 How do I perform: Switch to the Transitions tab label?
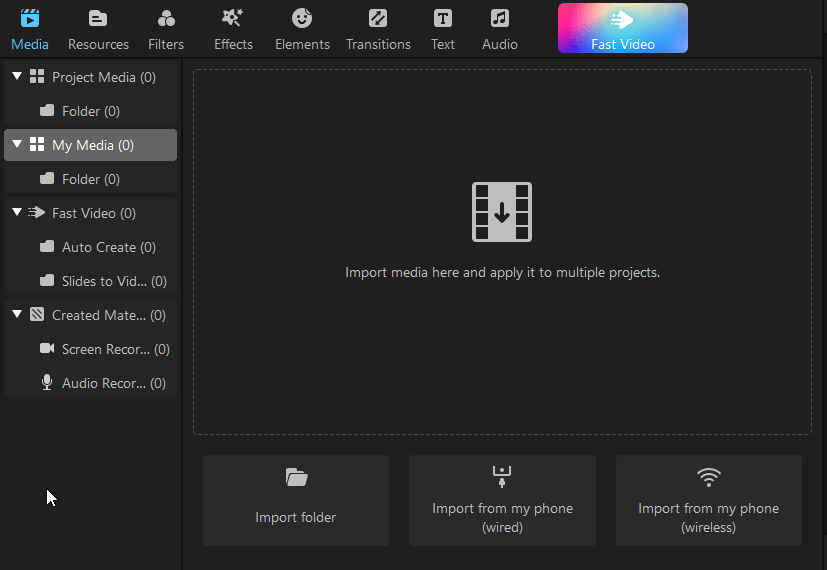click(x=378, y=44)
